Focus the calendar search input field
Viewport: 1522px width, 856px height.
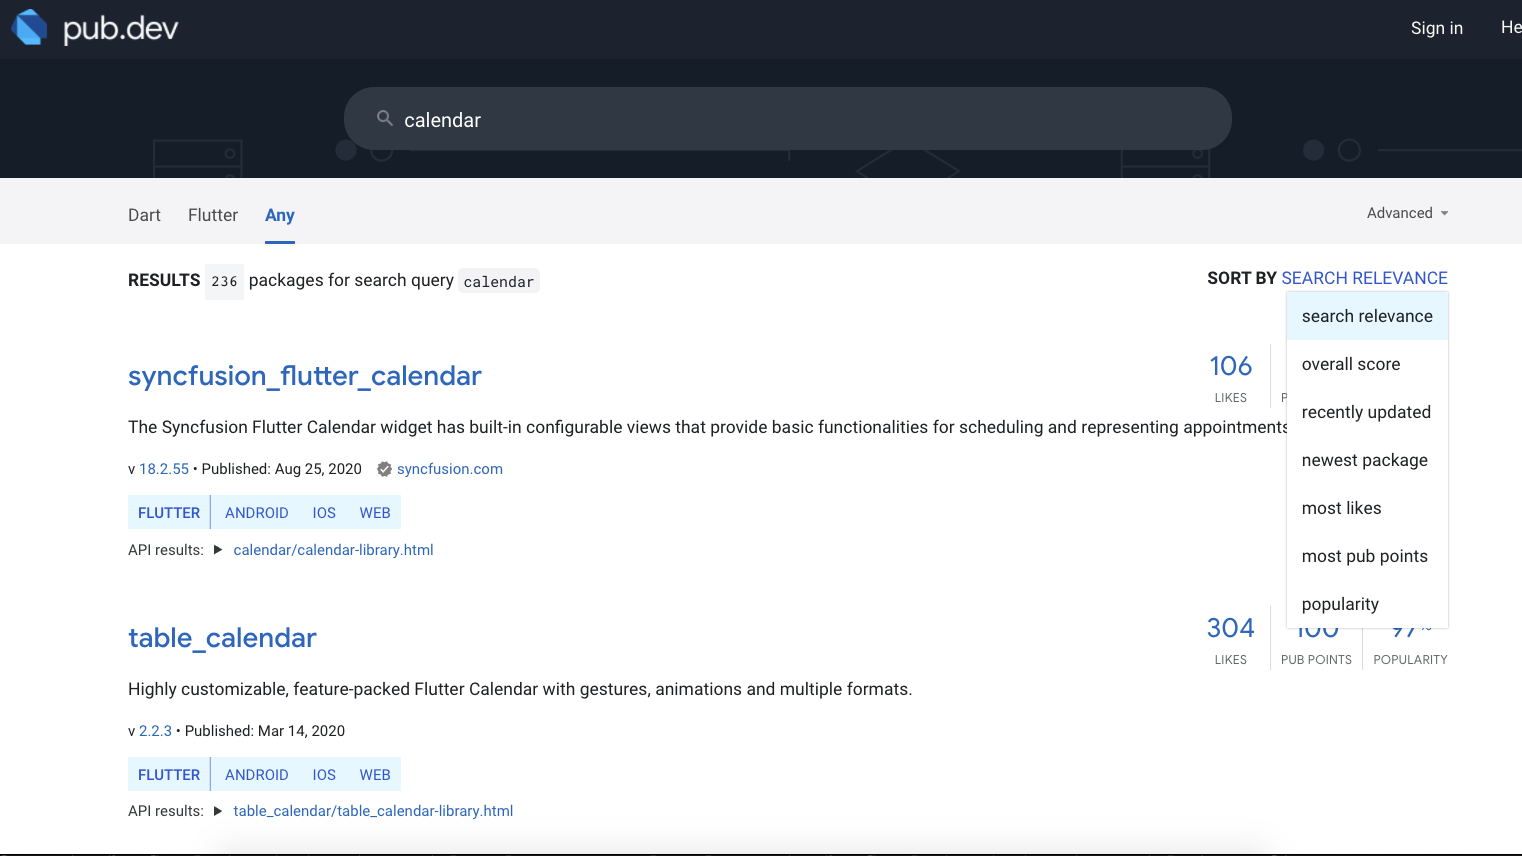pos(788,119)
